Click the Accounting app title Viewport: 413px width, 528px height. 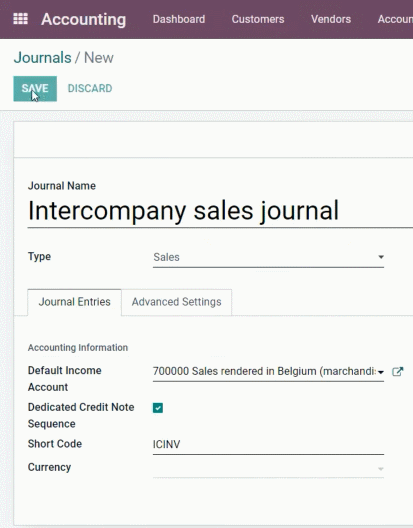coord(84,20)
